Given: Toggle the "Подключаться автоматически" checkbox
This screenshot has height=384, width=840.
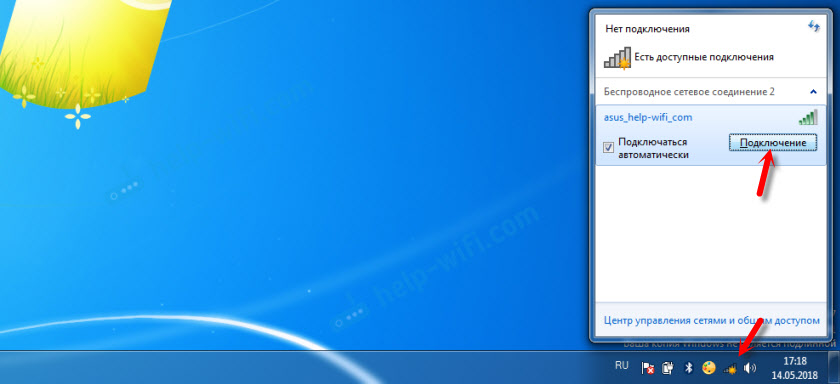Looking at the screenshot, I should point(609,147).
